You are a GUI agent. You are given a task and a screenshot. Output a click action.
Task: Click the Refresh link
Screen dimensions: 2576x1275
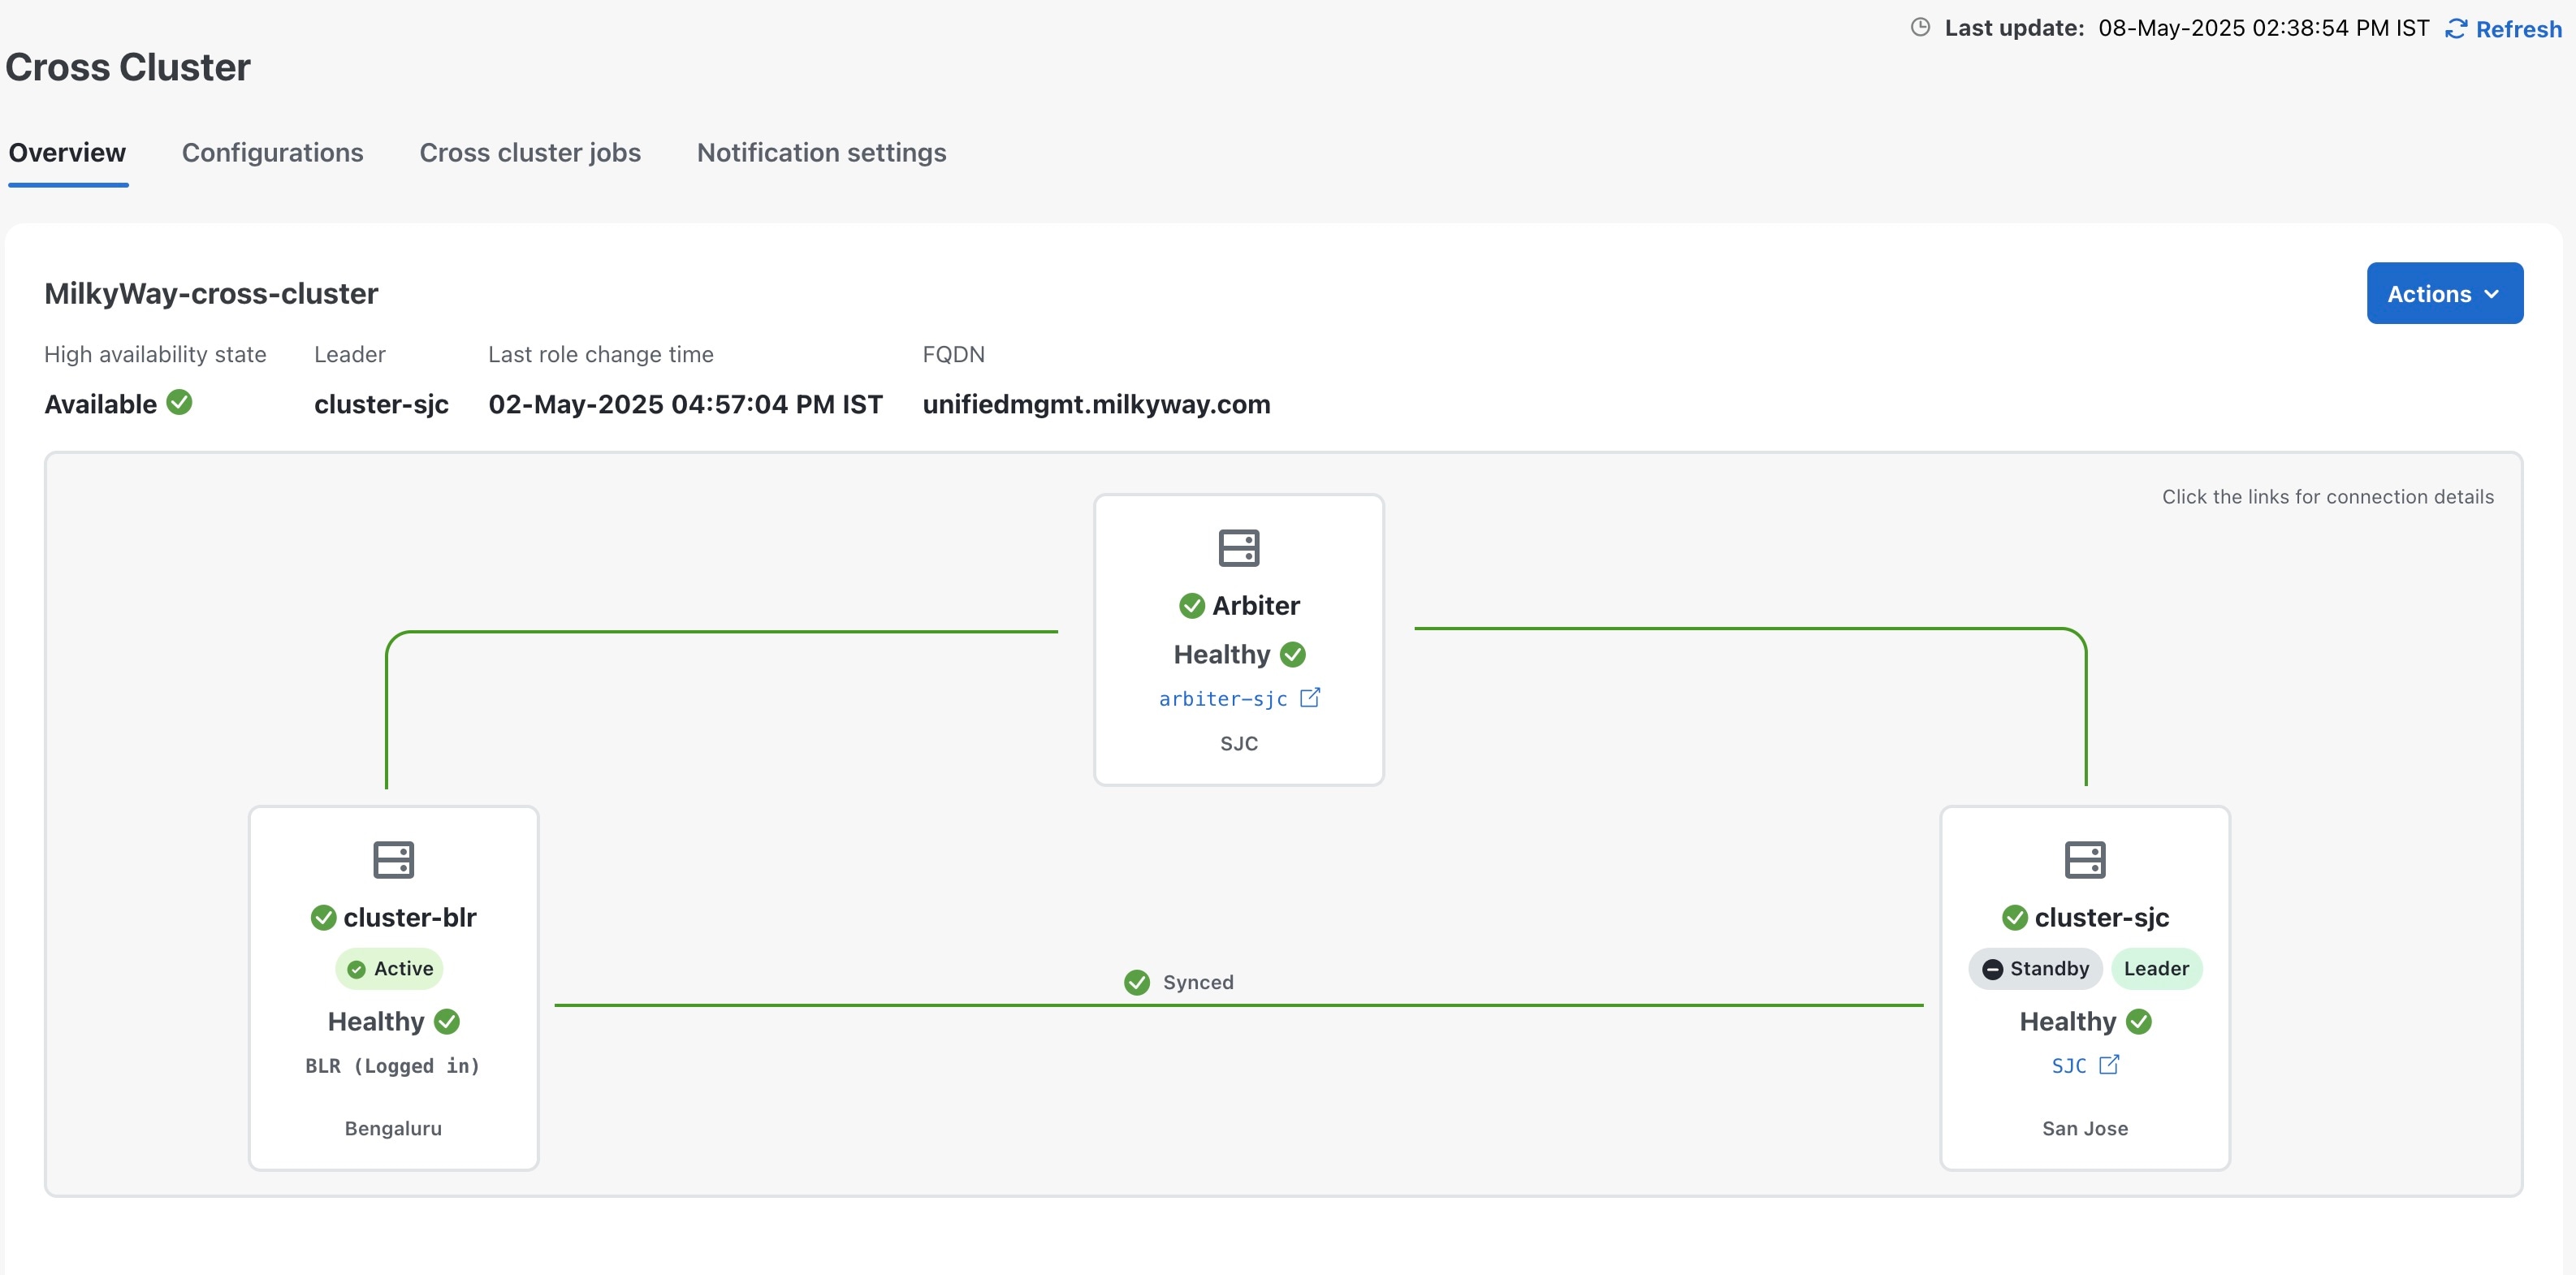pyautogui.click(x=2503, y=29)
